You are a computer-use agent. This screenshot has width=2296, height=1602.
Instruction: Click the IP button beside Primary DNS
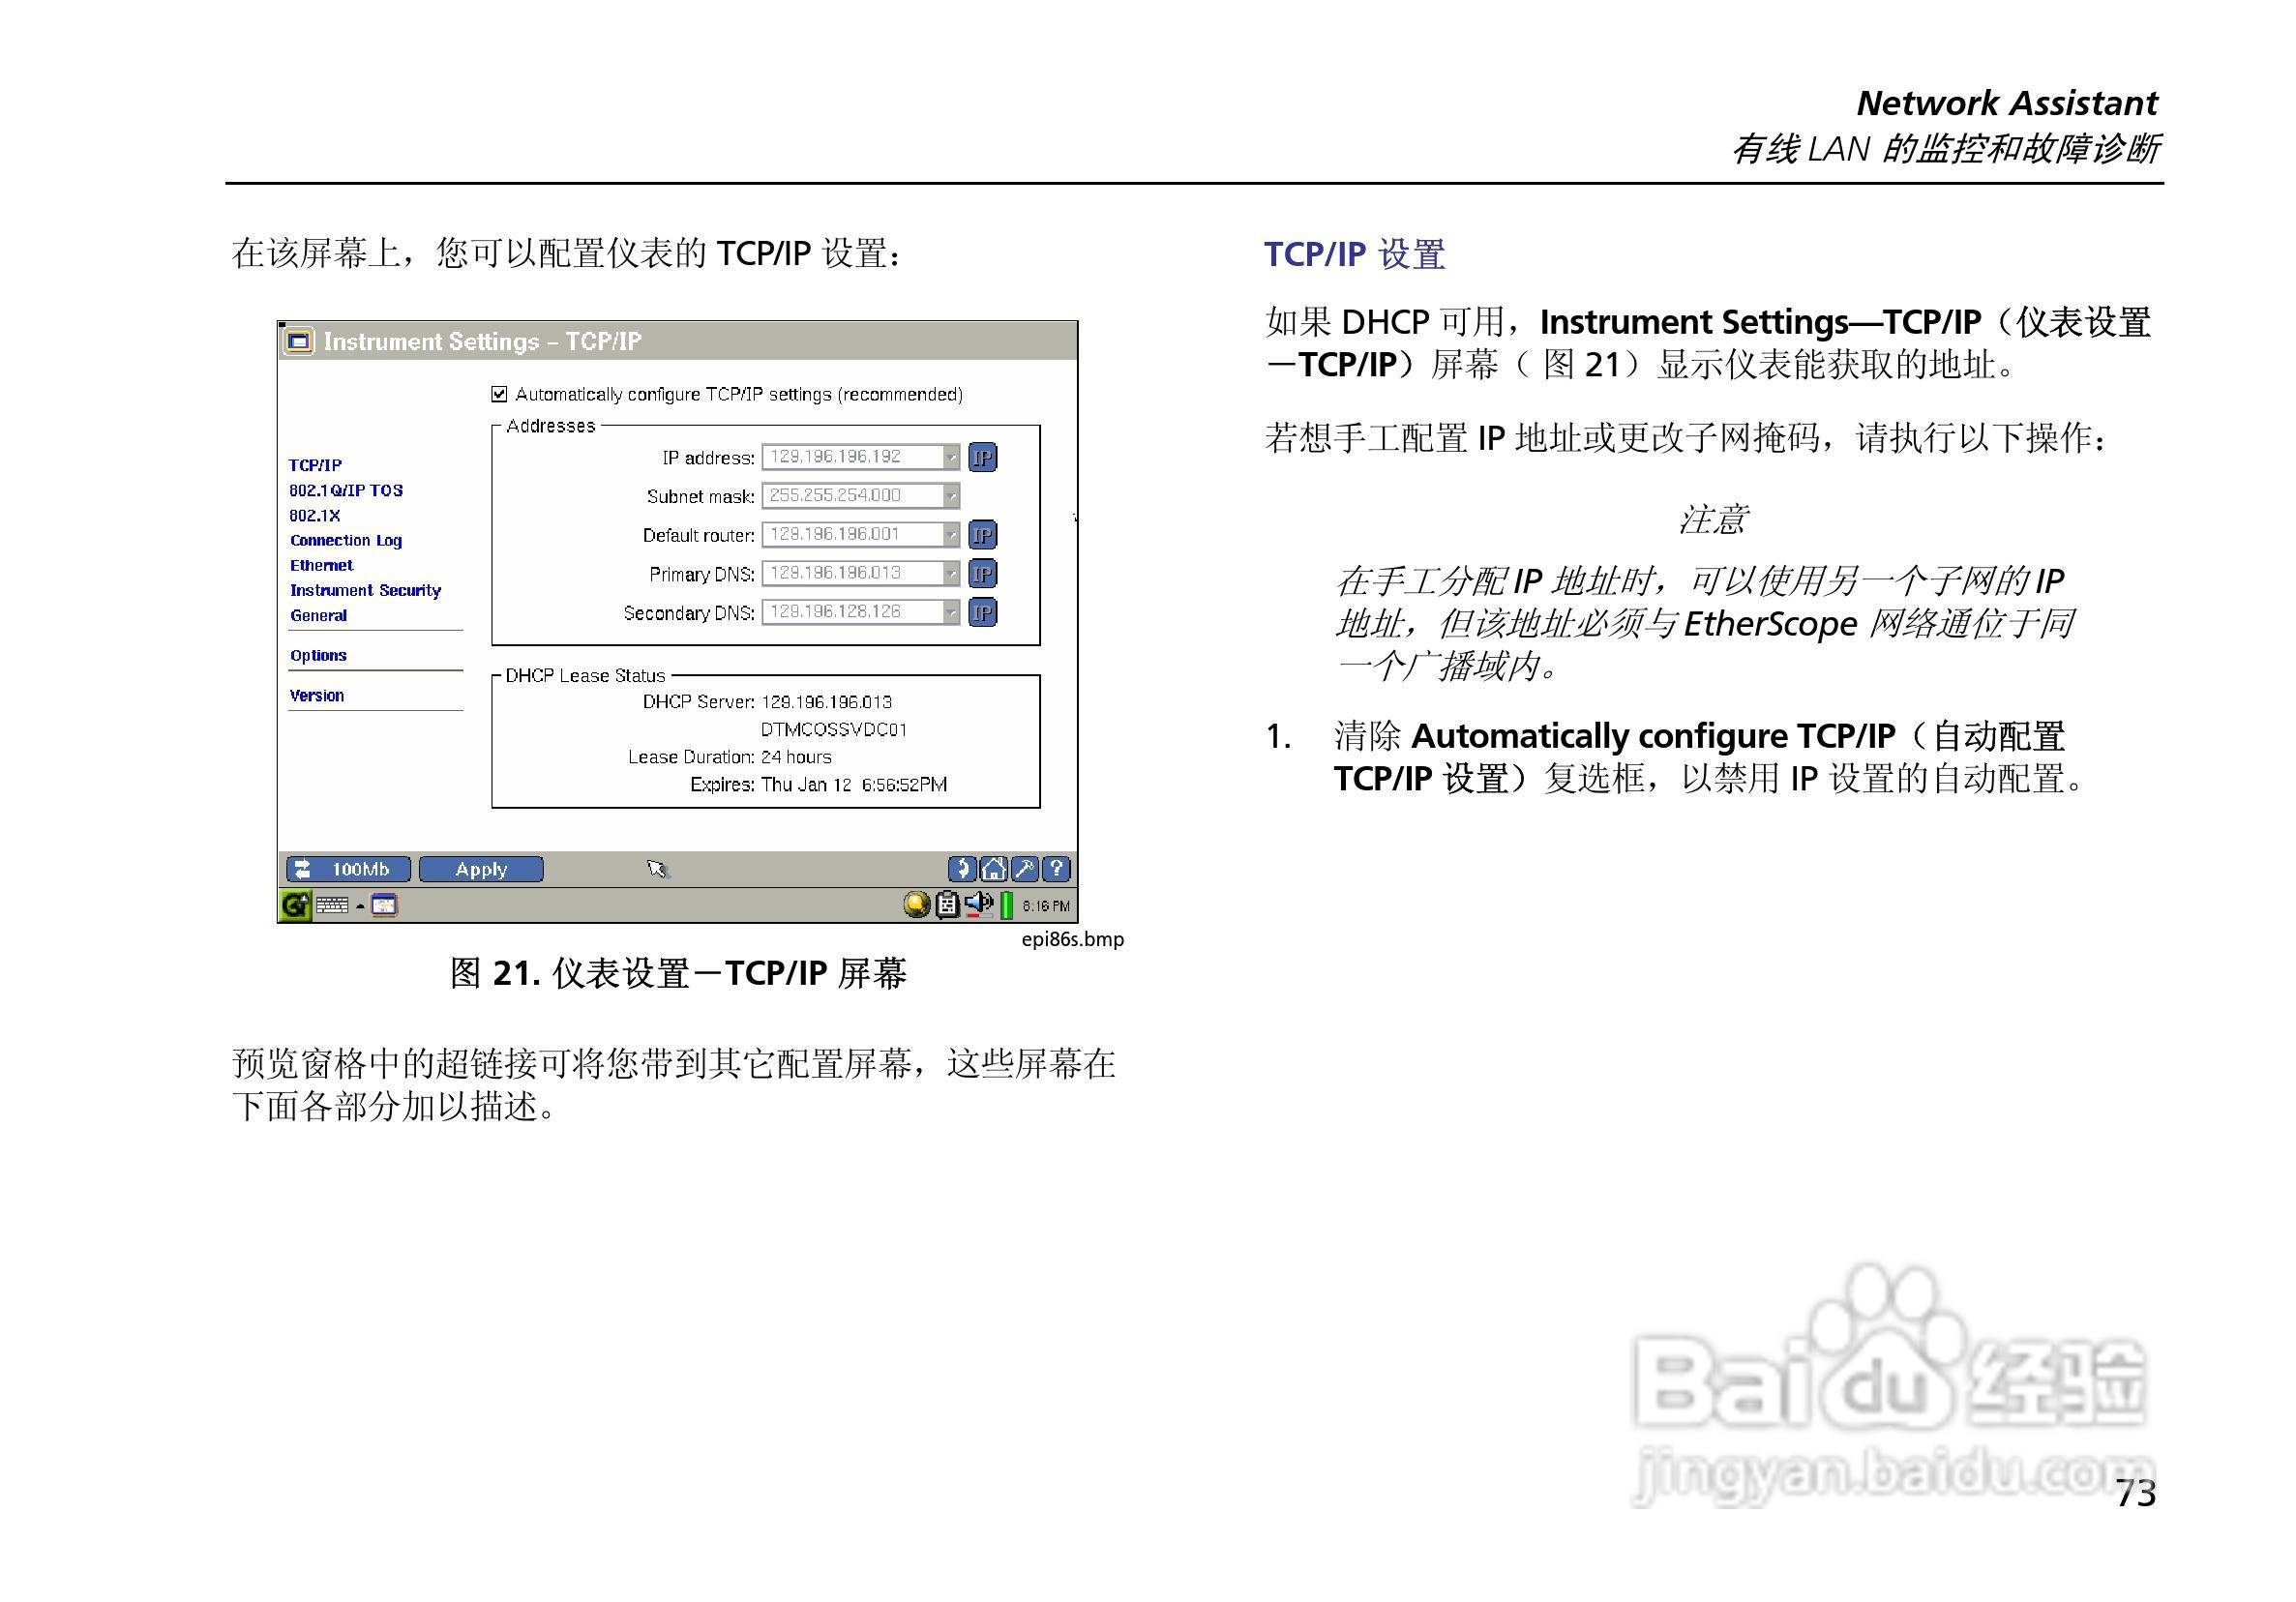982,573
